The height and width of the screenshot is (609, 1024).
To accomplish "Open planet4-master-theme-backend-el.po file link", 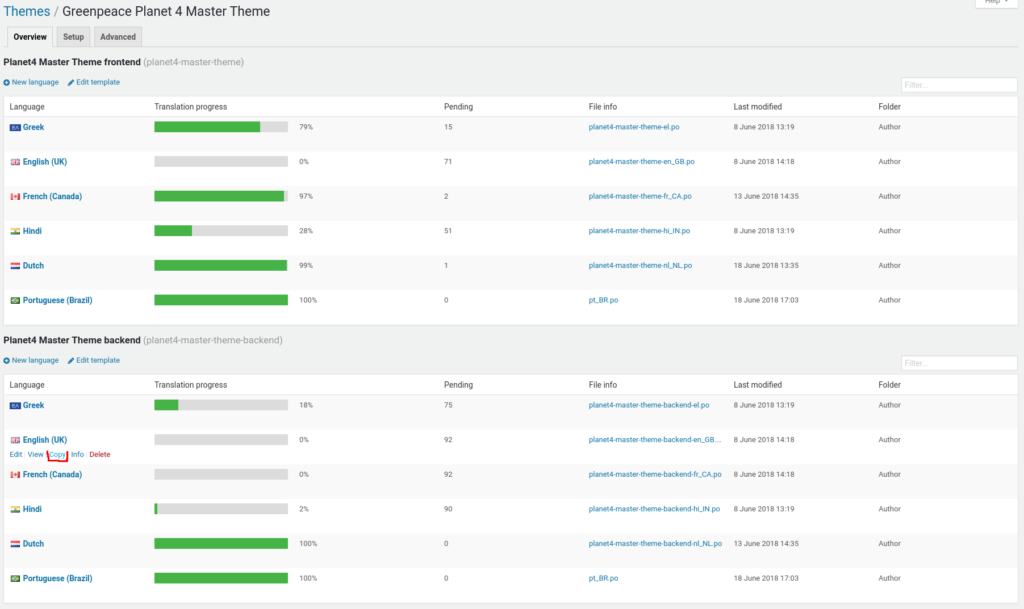I will 648,405.
